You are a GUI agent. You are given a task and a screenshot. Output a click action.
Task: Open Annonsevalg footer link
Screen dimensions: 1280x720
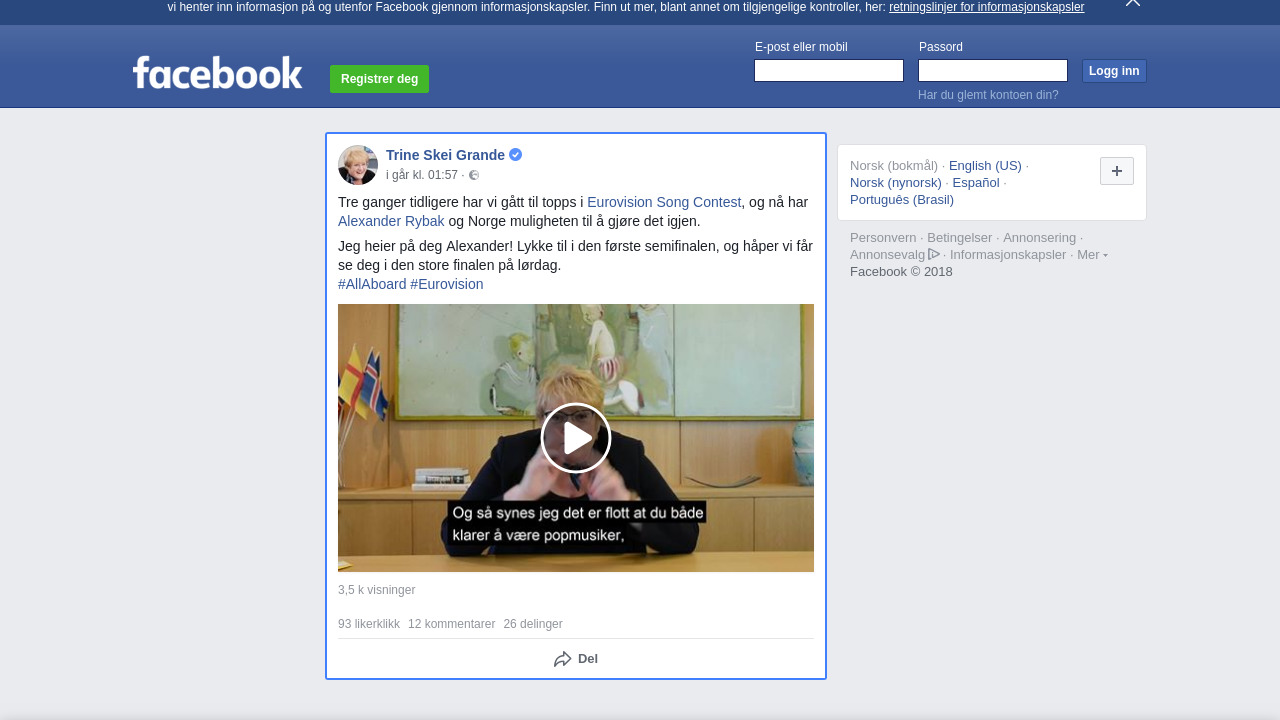(x=888, y=255)
